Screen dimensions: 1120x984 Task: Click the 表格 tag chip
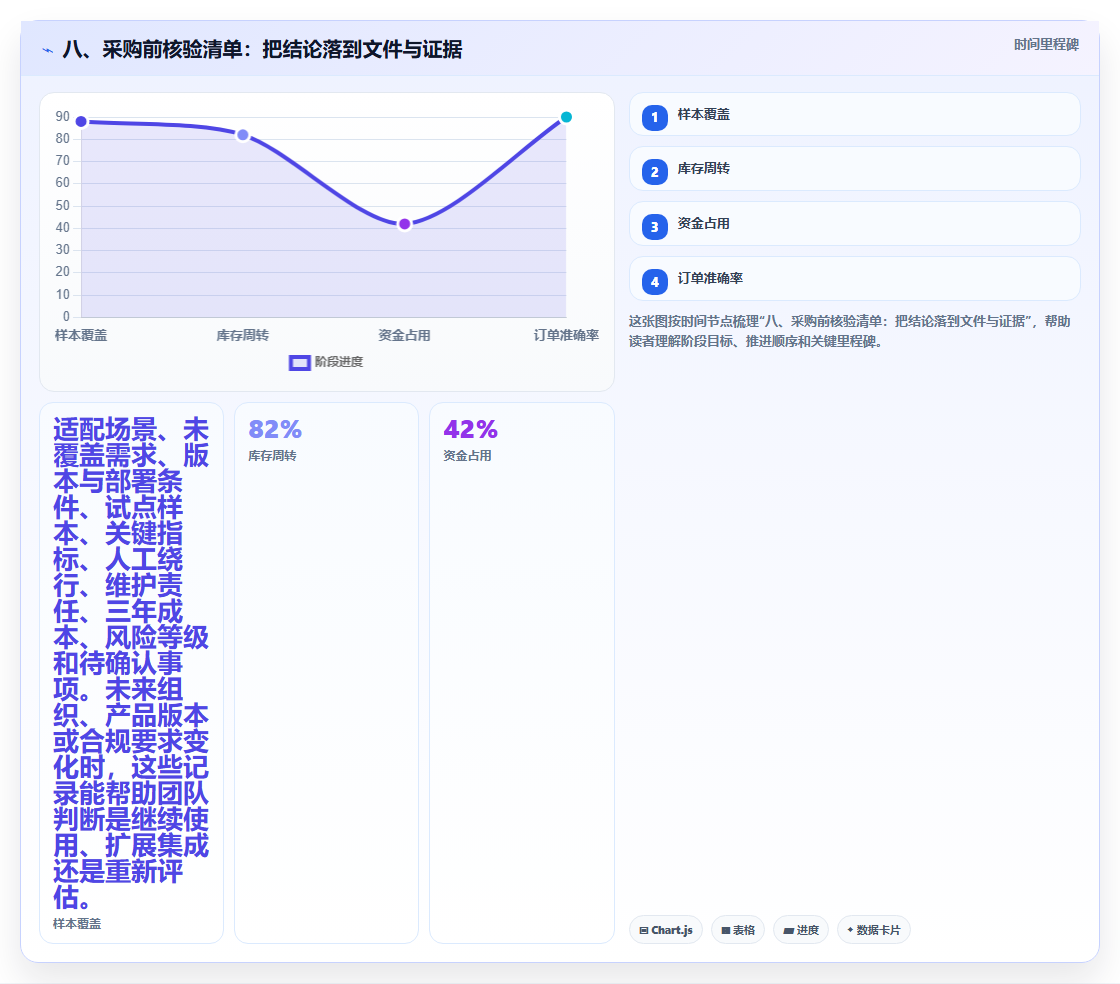click(738, 930)
